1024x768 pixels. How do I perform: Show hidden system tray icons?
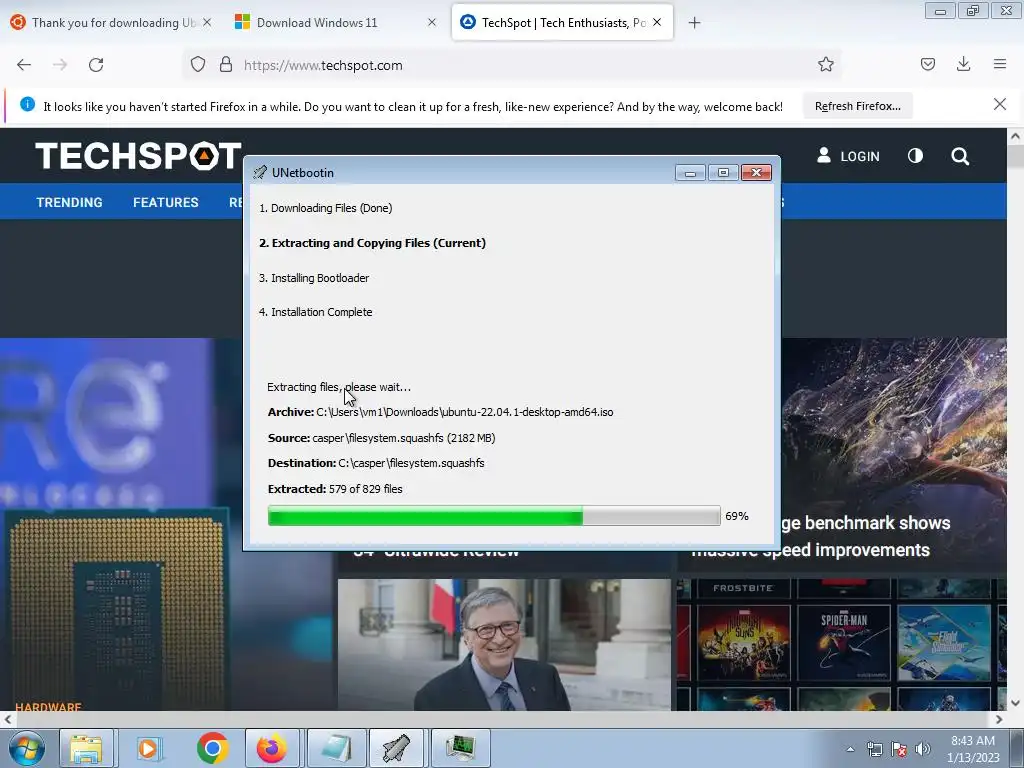click(850, 749)
